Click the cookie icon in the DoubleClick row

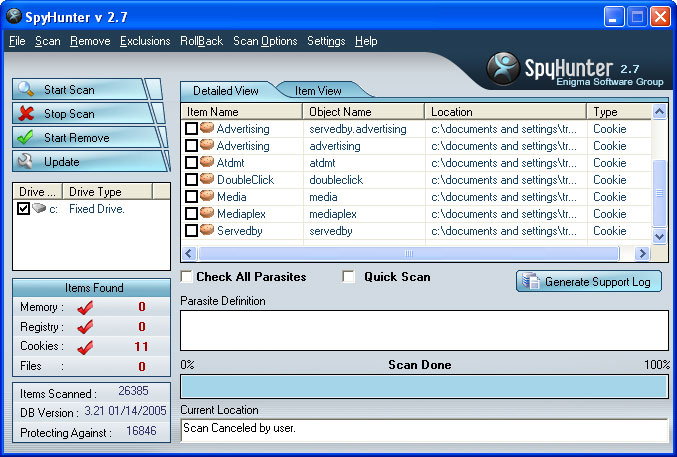click(x=207, y=179)
